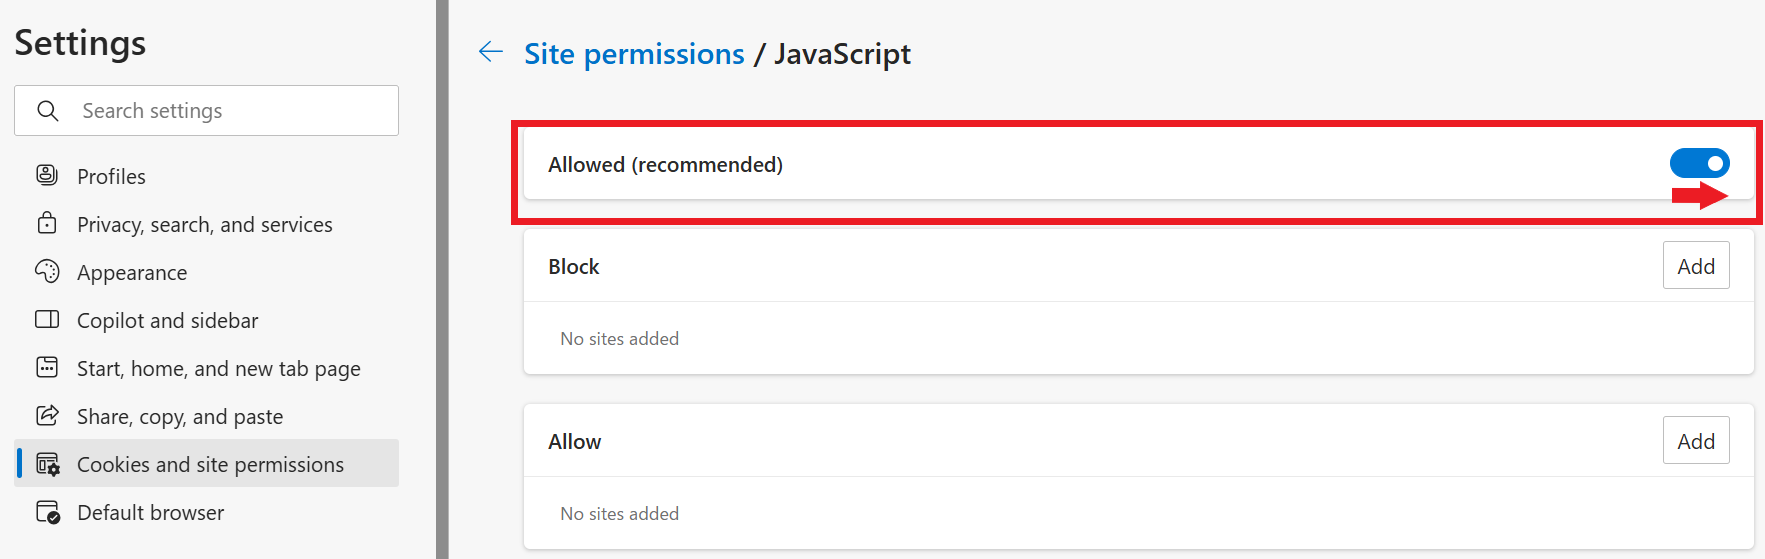This screenshot has height=559, width=1765.
Task: Toggle off the Allowed (recommended) JavaScript switch
Action: point(1699,163)
